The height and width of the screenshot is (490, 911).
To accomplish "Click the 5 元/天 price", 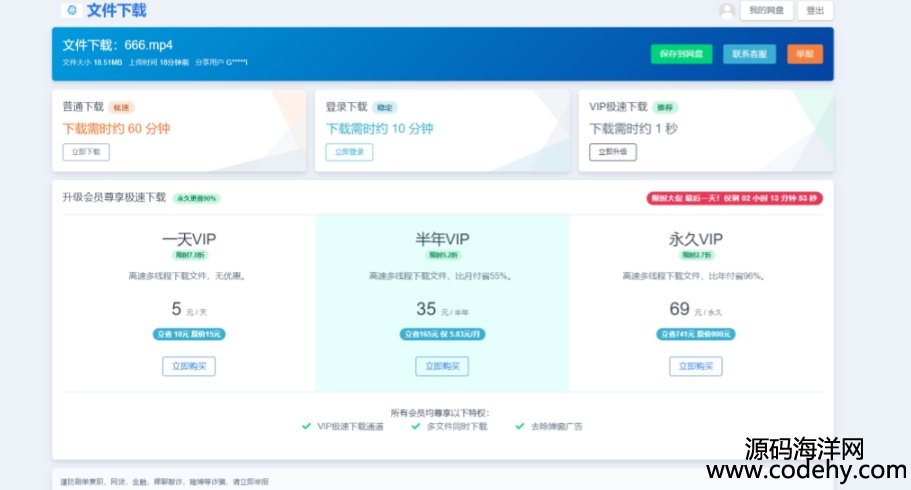I will (189, 309).
